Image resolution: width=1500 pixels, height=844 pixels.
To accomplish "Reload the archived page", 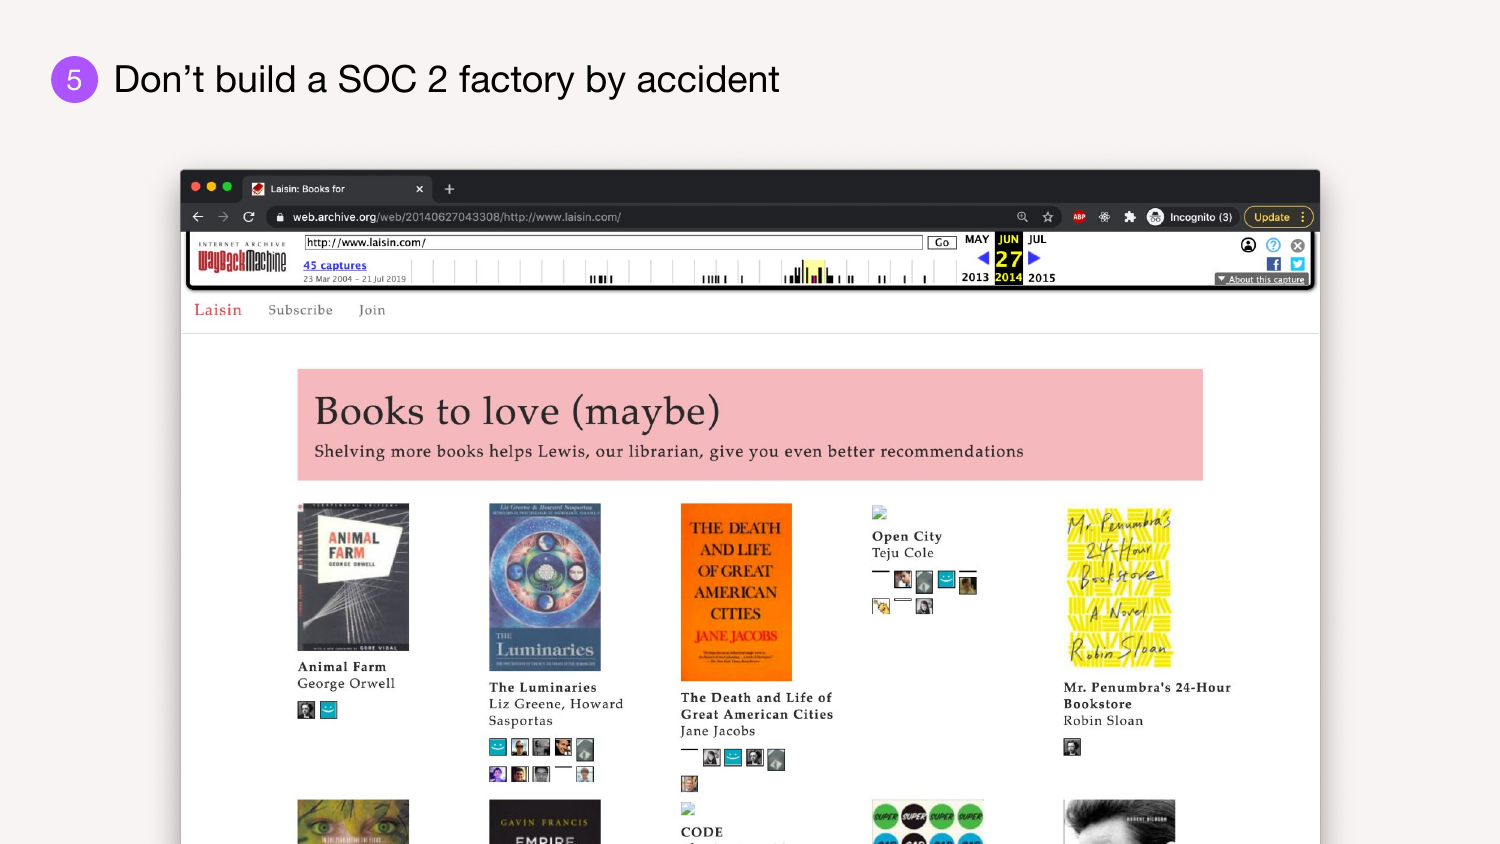I will click(x=249, y=217).
